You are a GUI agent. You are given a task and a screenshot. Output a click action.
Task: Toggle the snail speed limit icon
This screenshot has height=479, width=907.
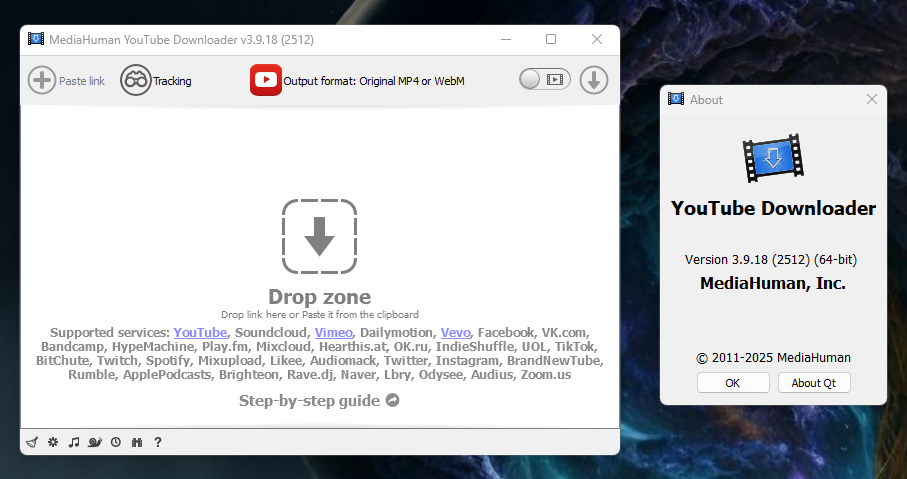95,442
